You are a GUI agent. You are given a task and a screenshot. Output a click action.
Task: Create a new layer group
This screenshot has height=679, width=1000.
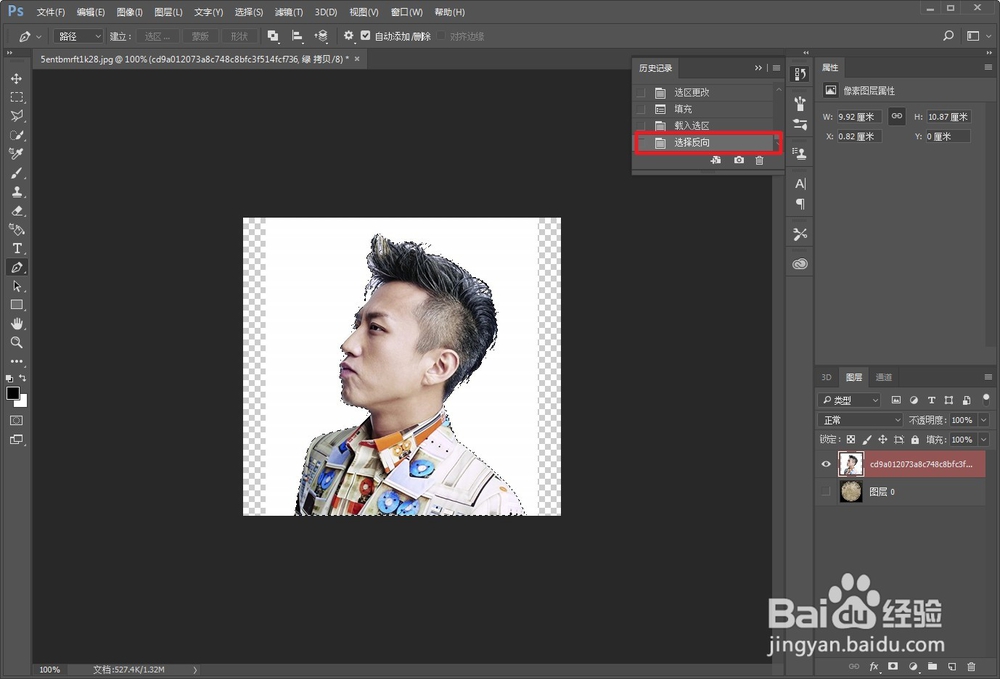932,666
